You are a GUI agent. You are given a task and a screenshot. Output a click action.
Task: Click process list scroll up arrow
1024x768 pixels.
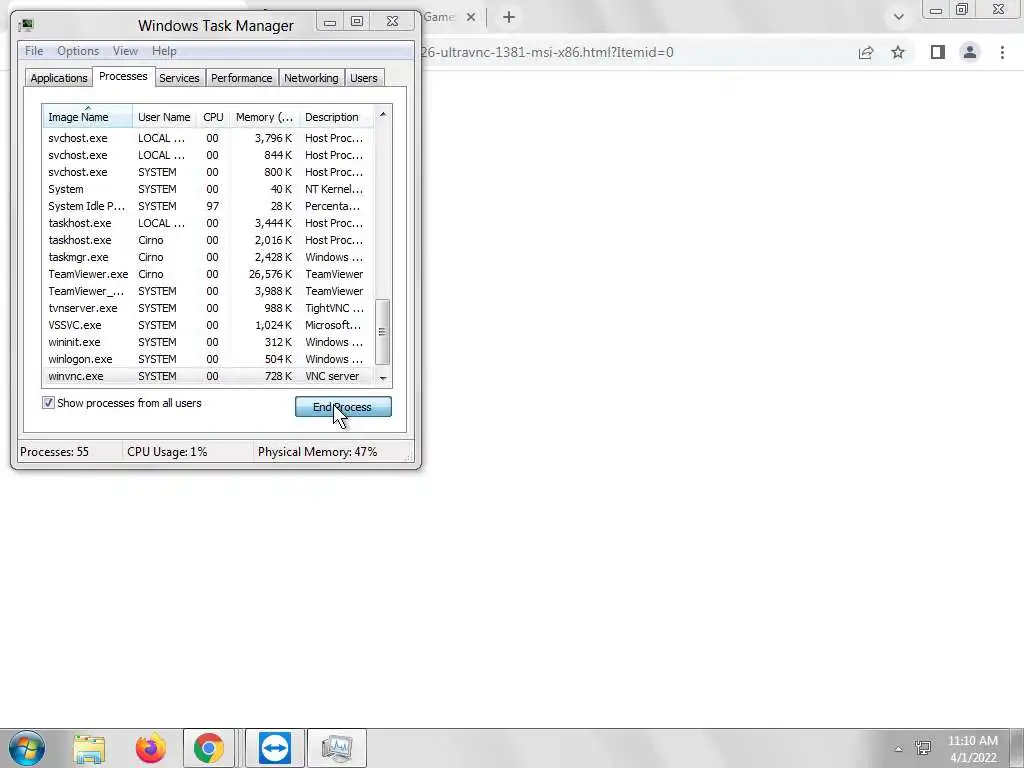(383, 114)
